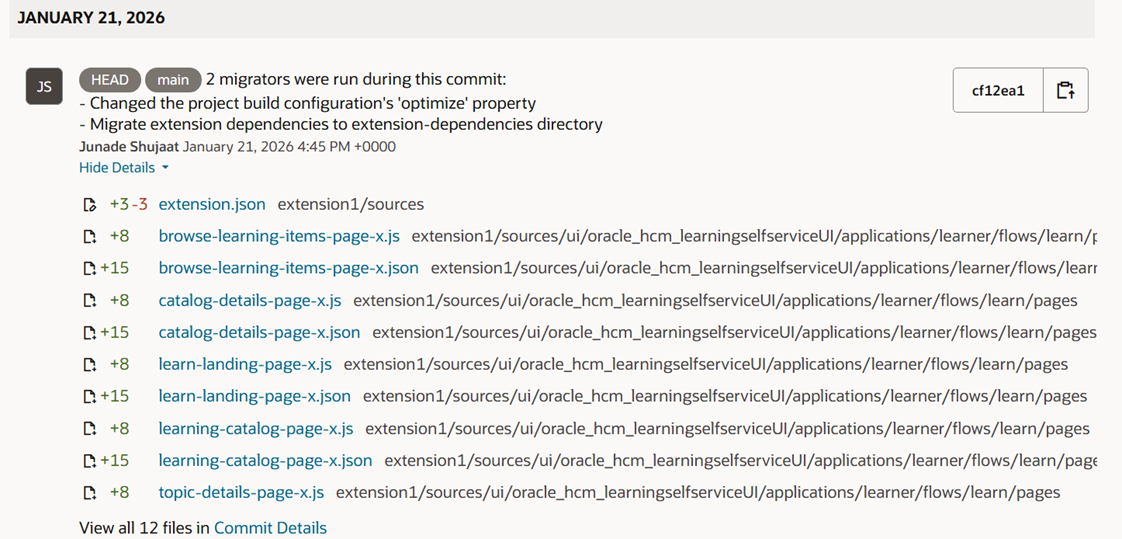The image size is (1122, 539).
Task: Open browse-learning-items-page-x.json file link
Action: [x=288, y=269]
